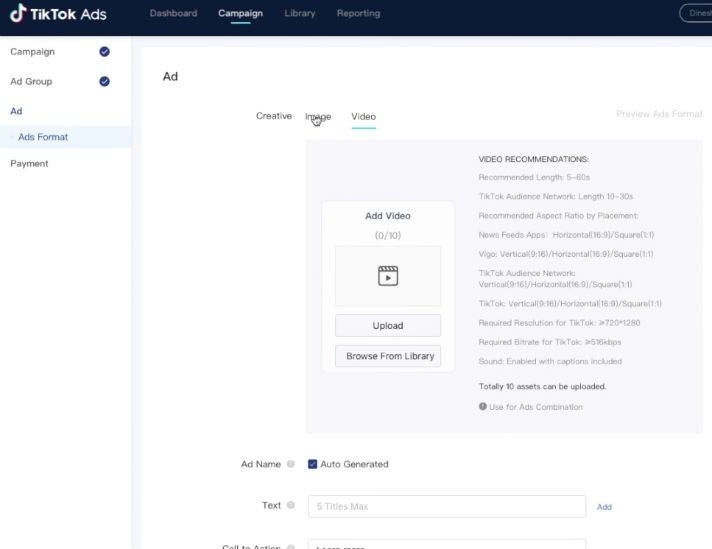Click the TikTok Ads logo
Screen dimensions: 712x549
[x=58, y=14]
